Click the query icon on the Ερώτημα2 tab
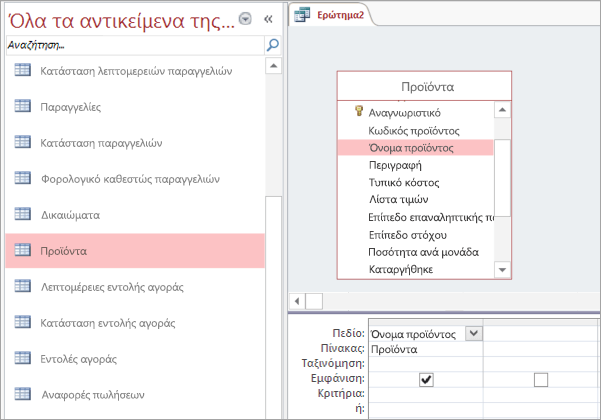601x420 pixels. 302,15
